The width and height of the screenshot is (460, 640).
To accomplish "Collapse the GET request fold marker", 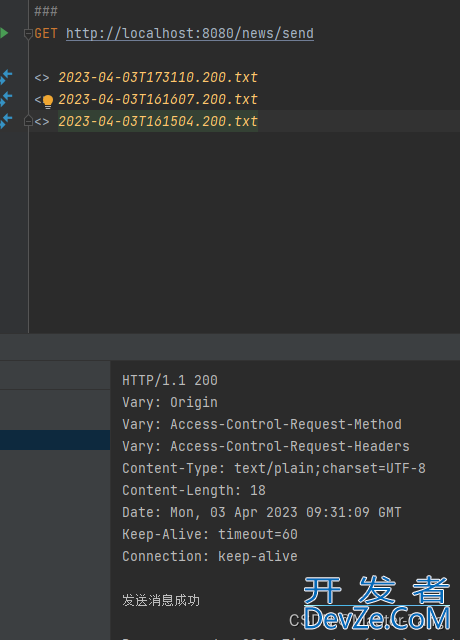I will click(x=28, y=34).
